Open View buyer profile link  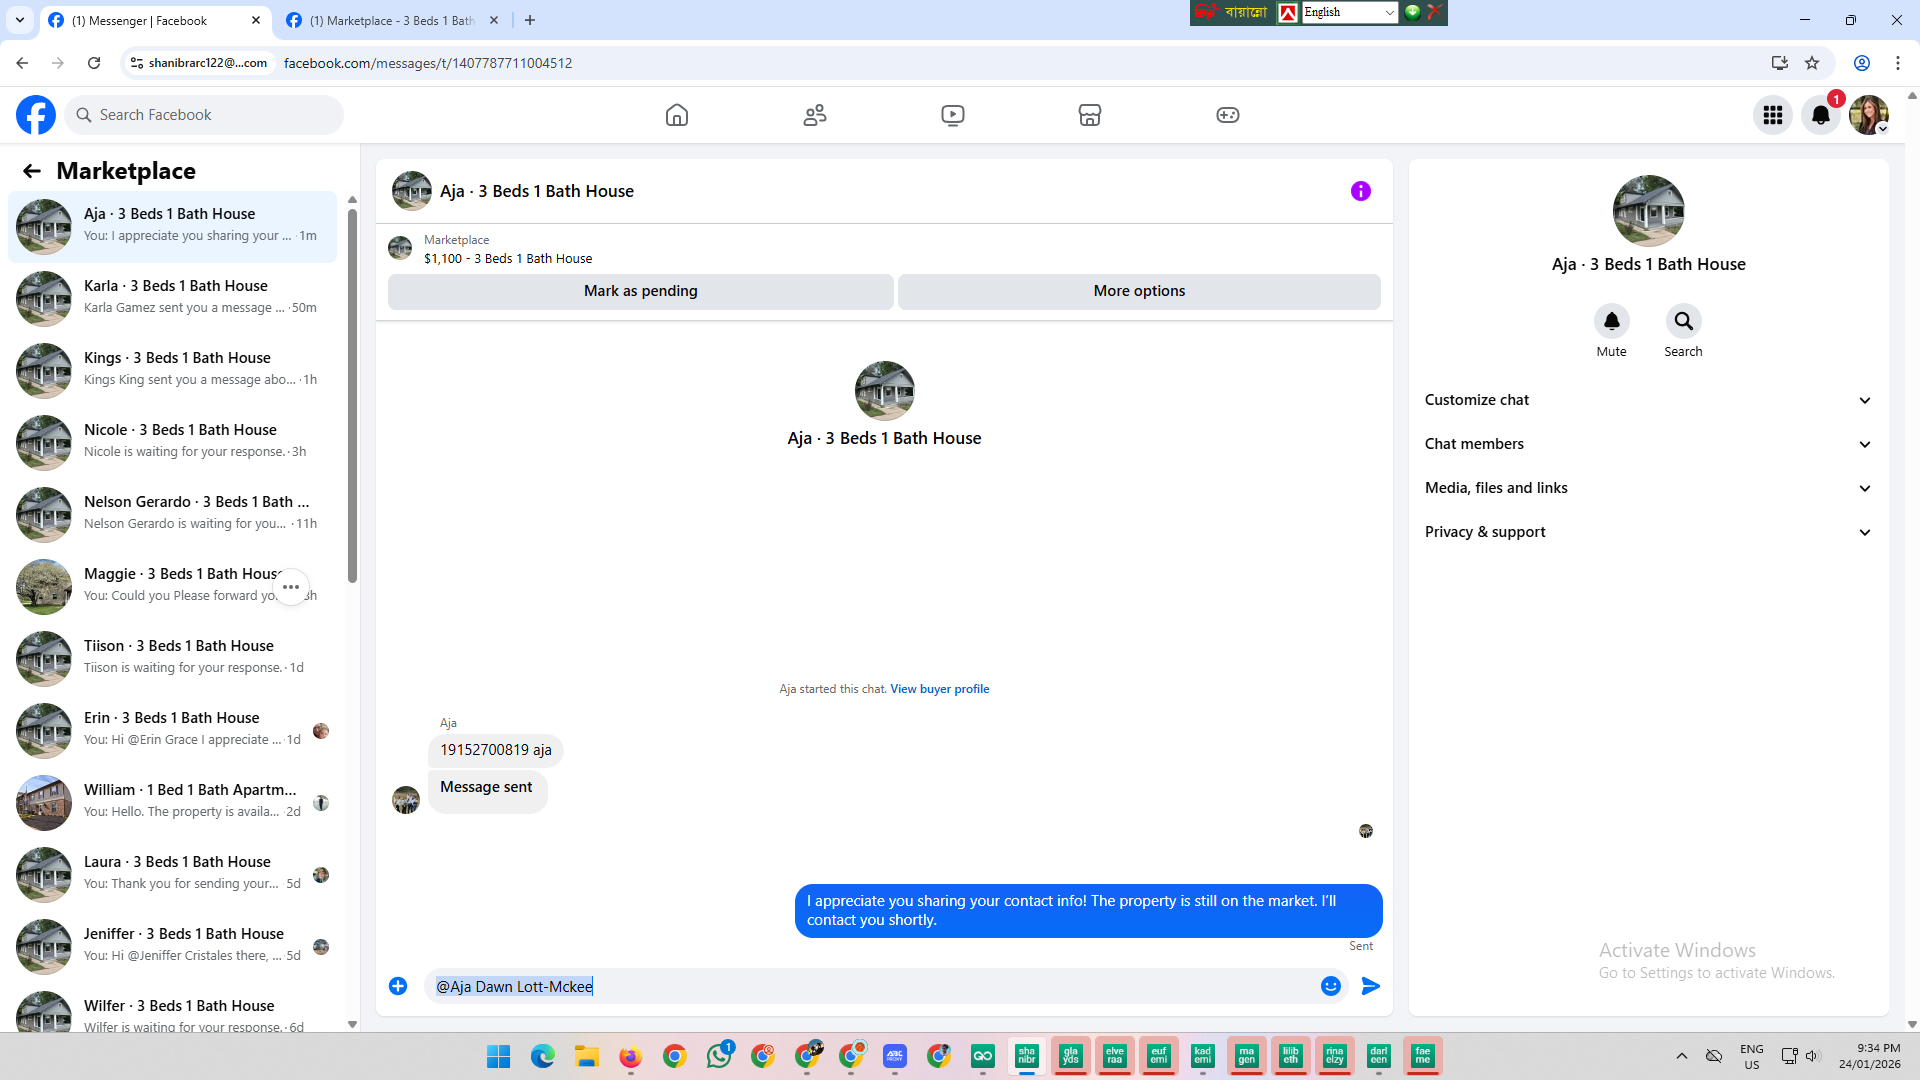pyautogui.click(x=939, y=689)
